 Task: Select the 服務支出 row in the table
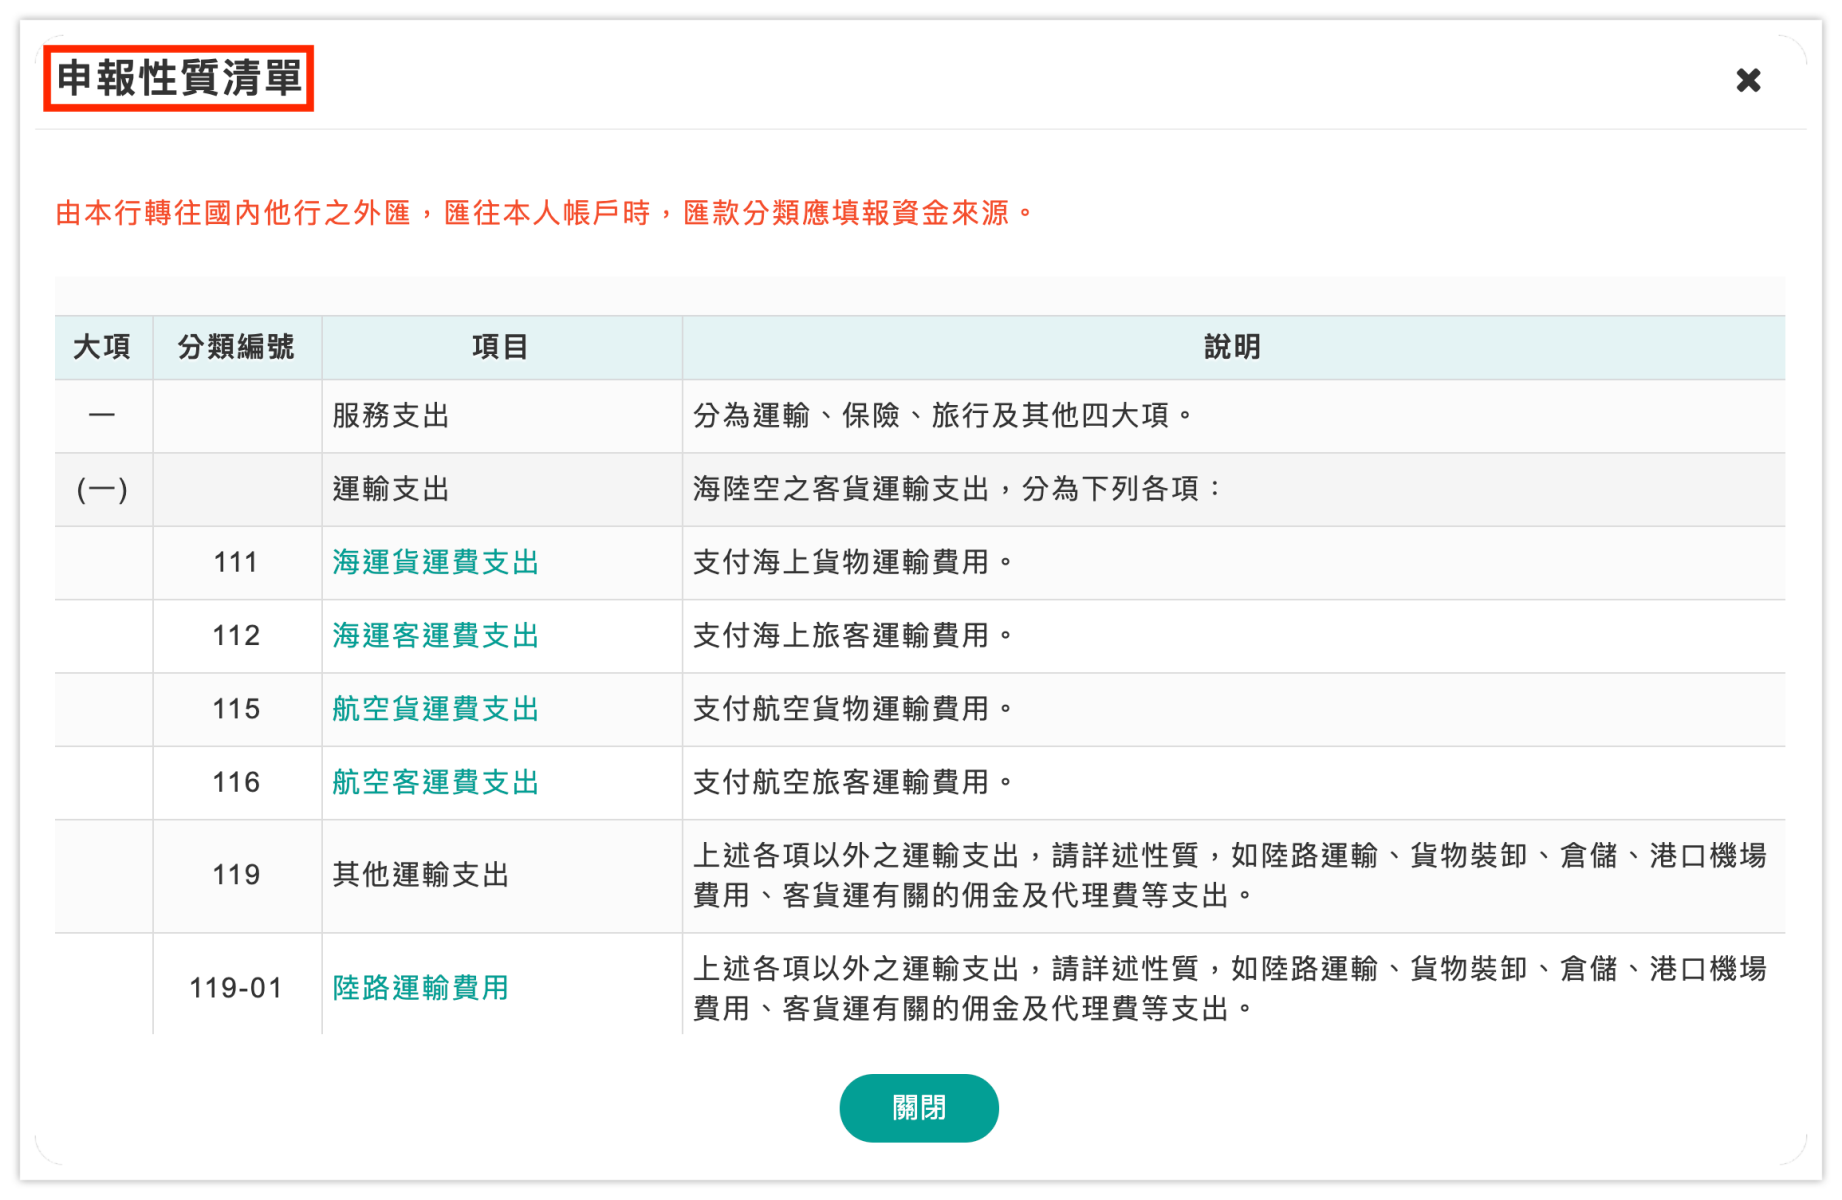[x=389, y=417]
